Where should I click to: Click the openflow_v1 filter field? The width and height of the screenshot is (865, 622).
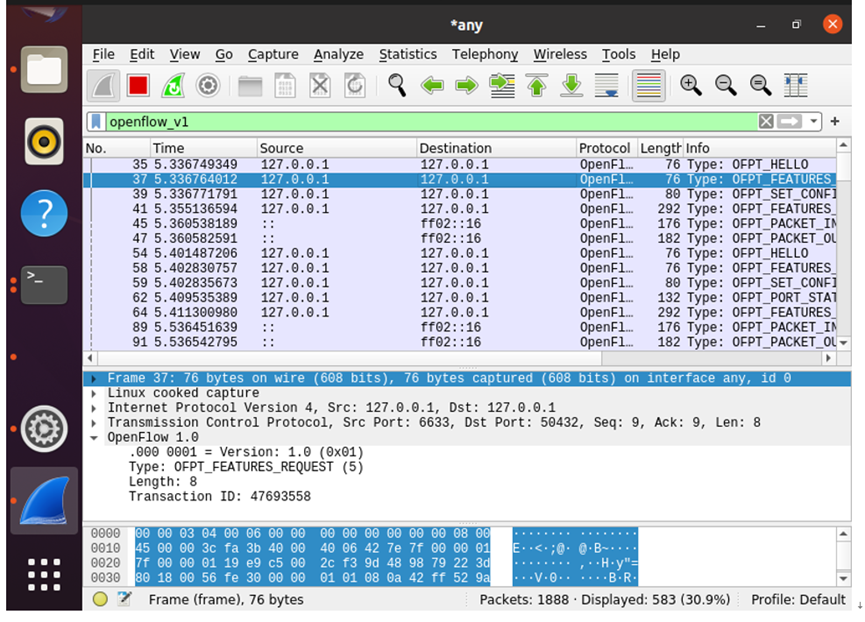tap(430, 121)
